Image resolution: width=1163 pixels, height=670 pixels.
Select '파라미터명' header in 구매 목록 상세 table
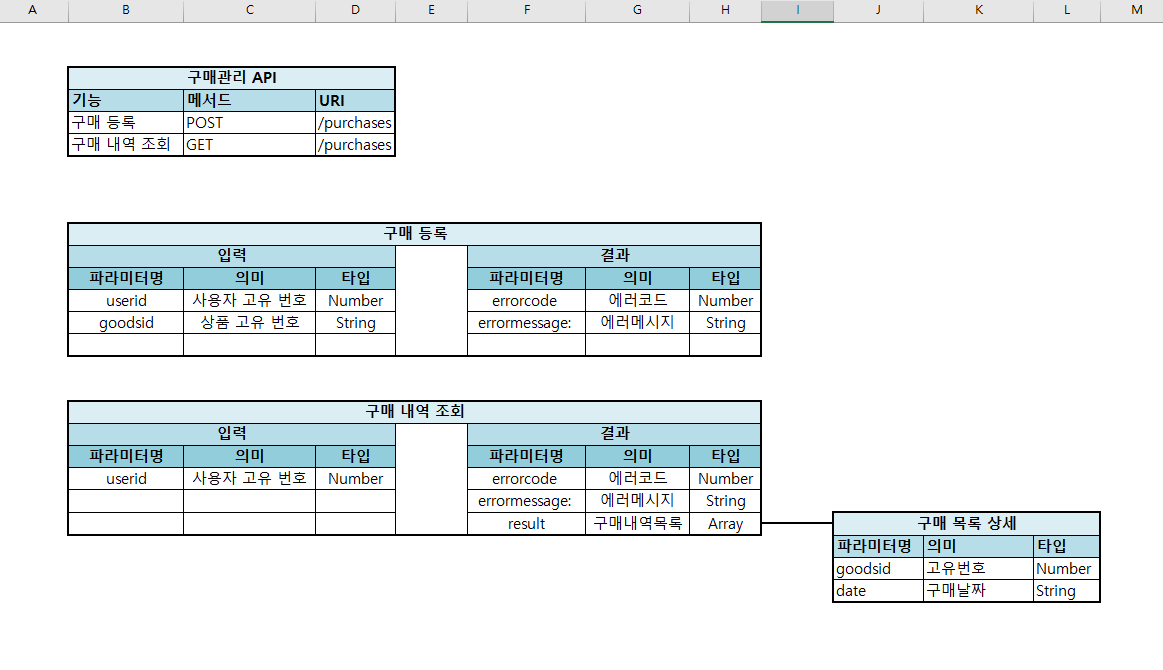click(x=878, y=546)
